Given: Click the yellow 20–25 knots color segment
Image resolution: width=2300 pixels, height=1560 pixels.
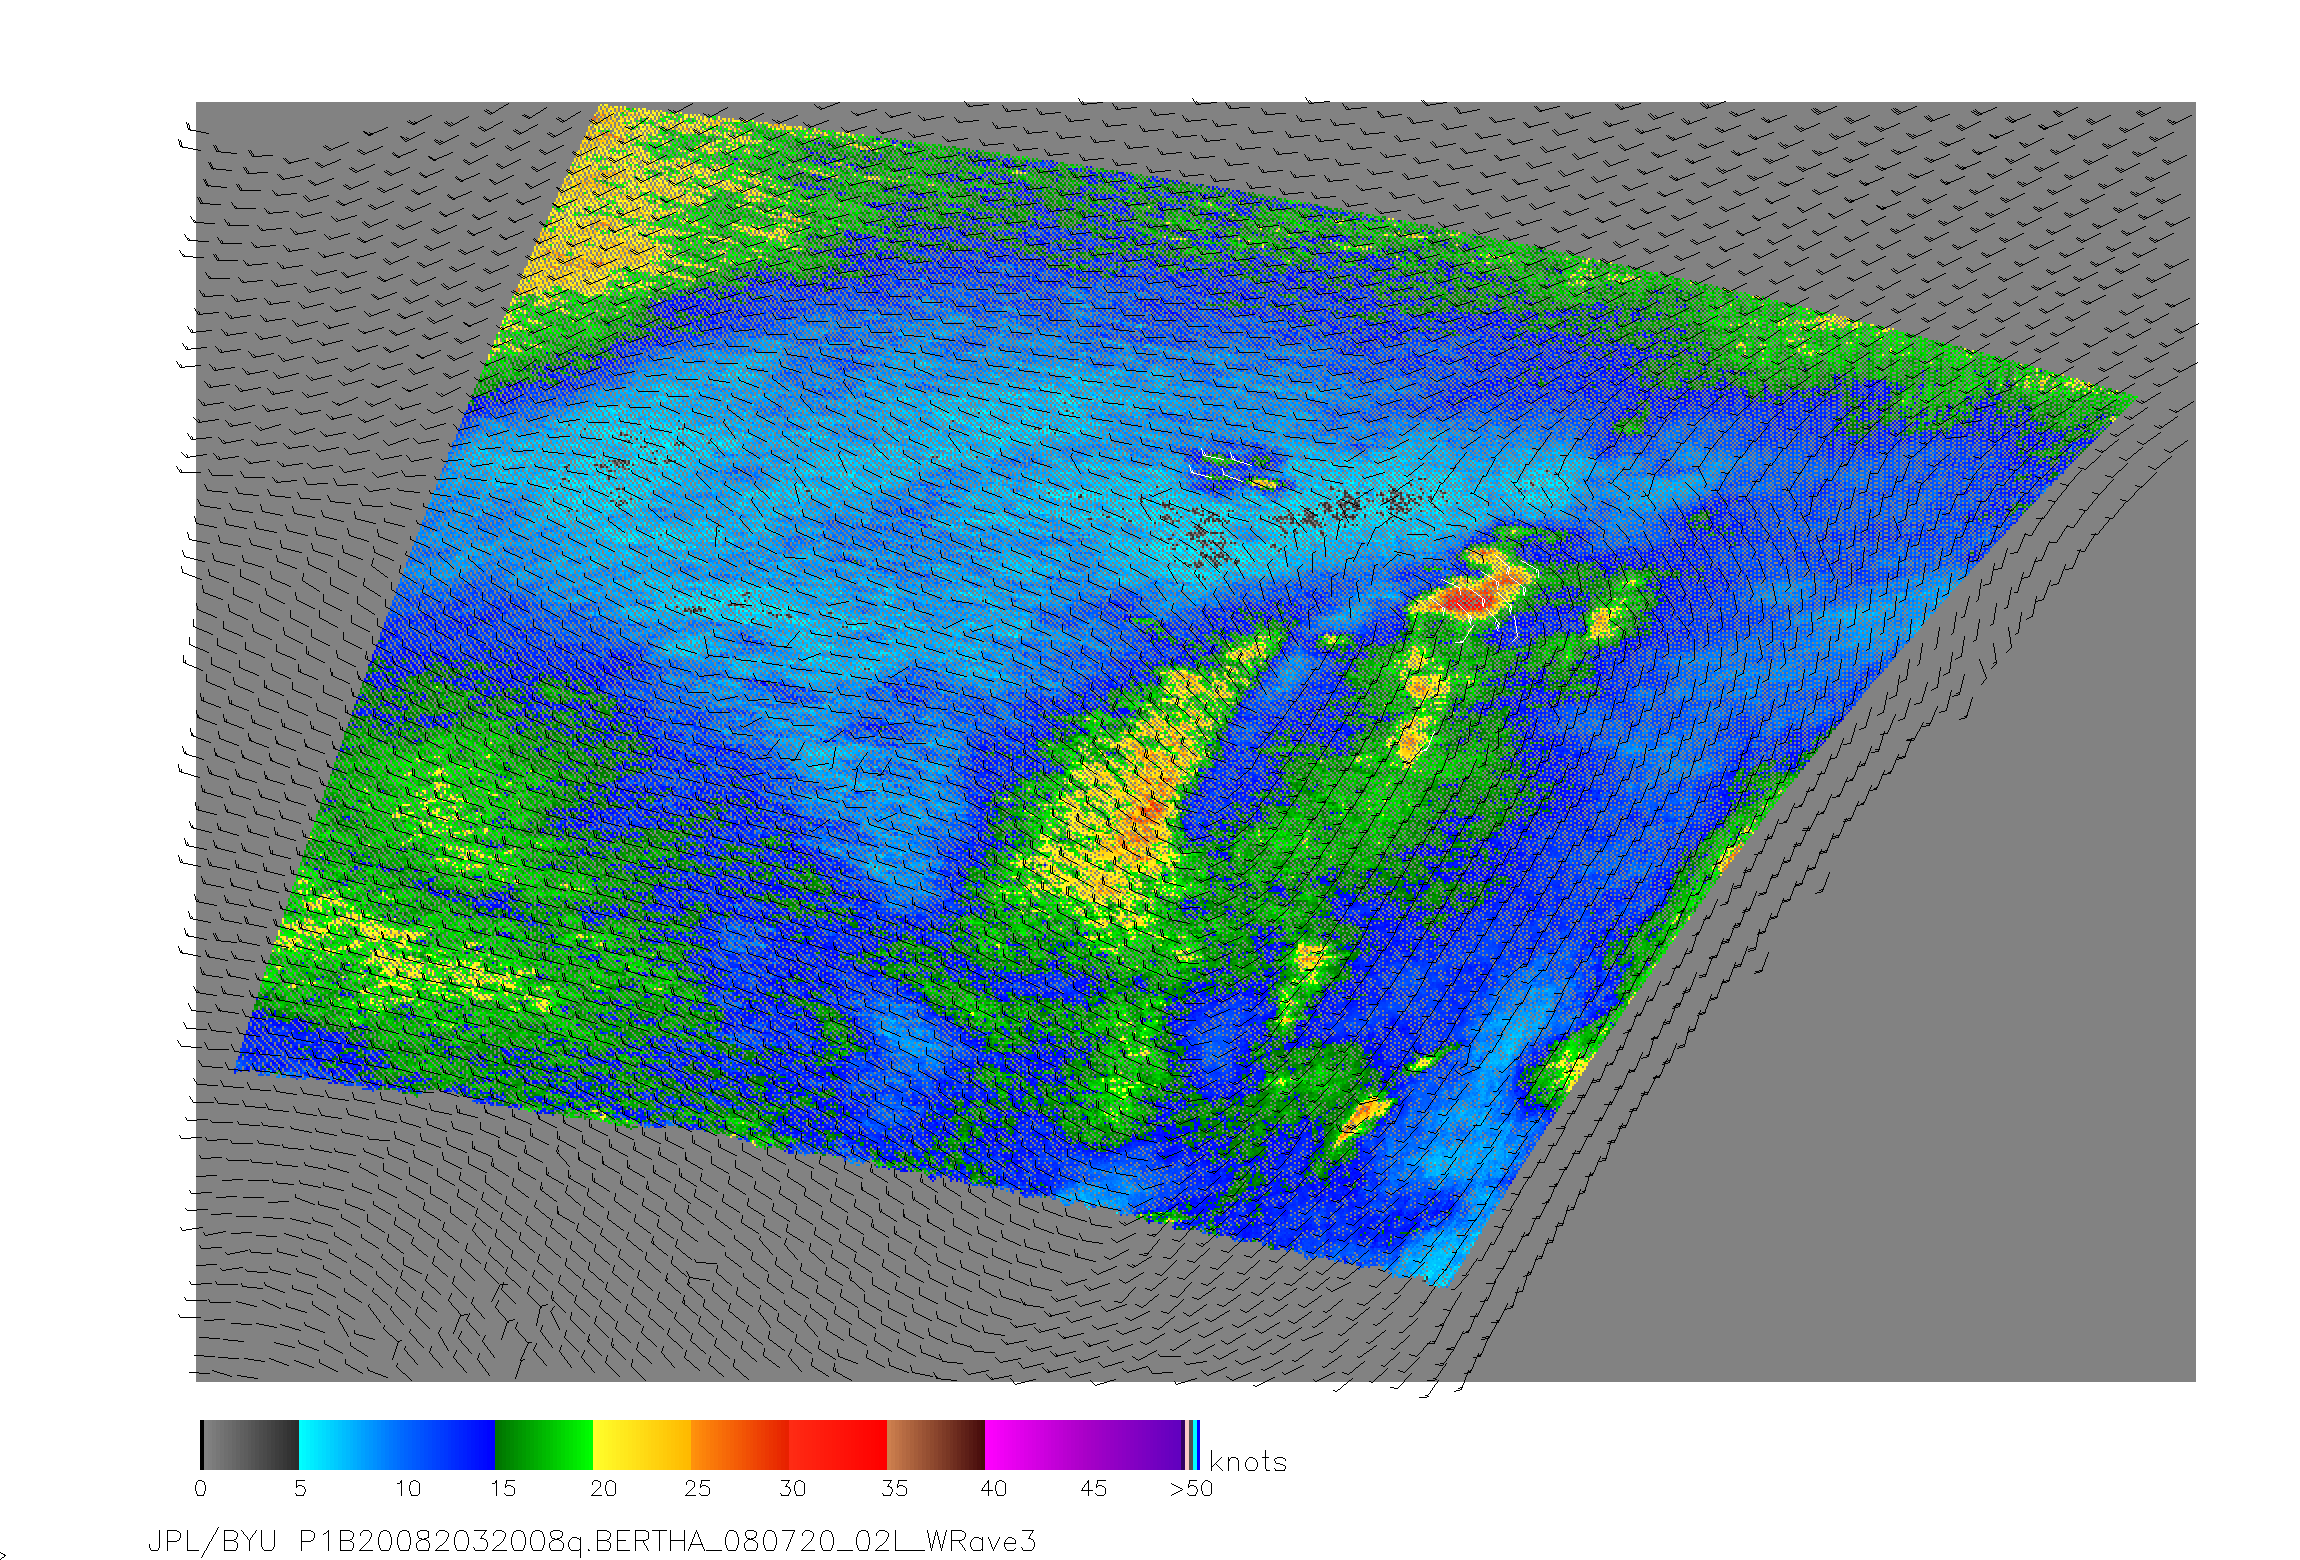Looking at the screenshot, I should [642, 1445].
